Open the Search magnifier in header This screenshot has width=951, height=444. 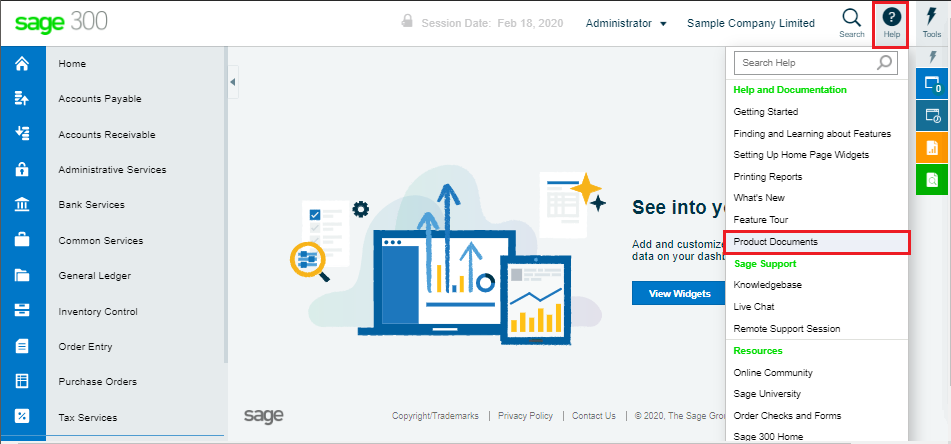(852, 24)
